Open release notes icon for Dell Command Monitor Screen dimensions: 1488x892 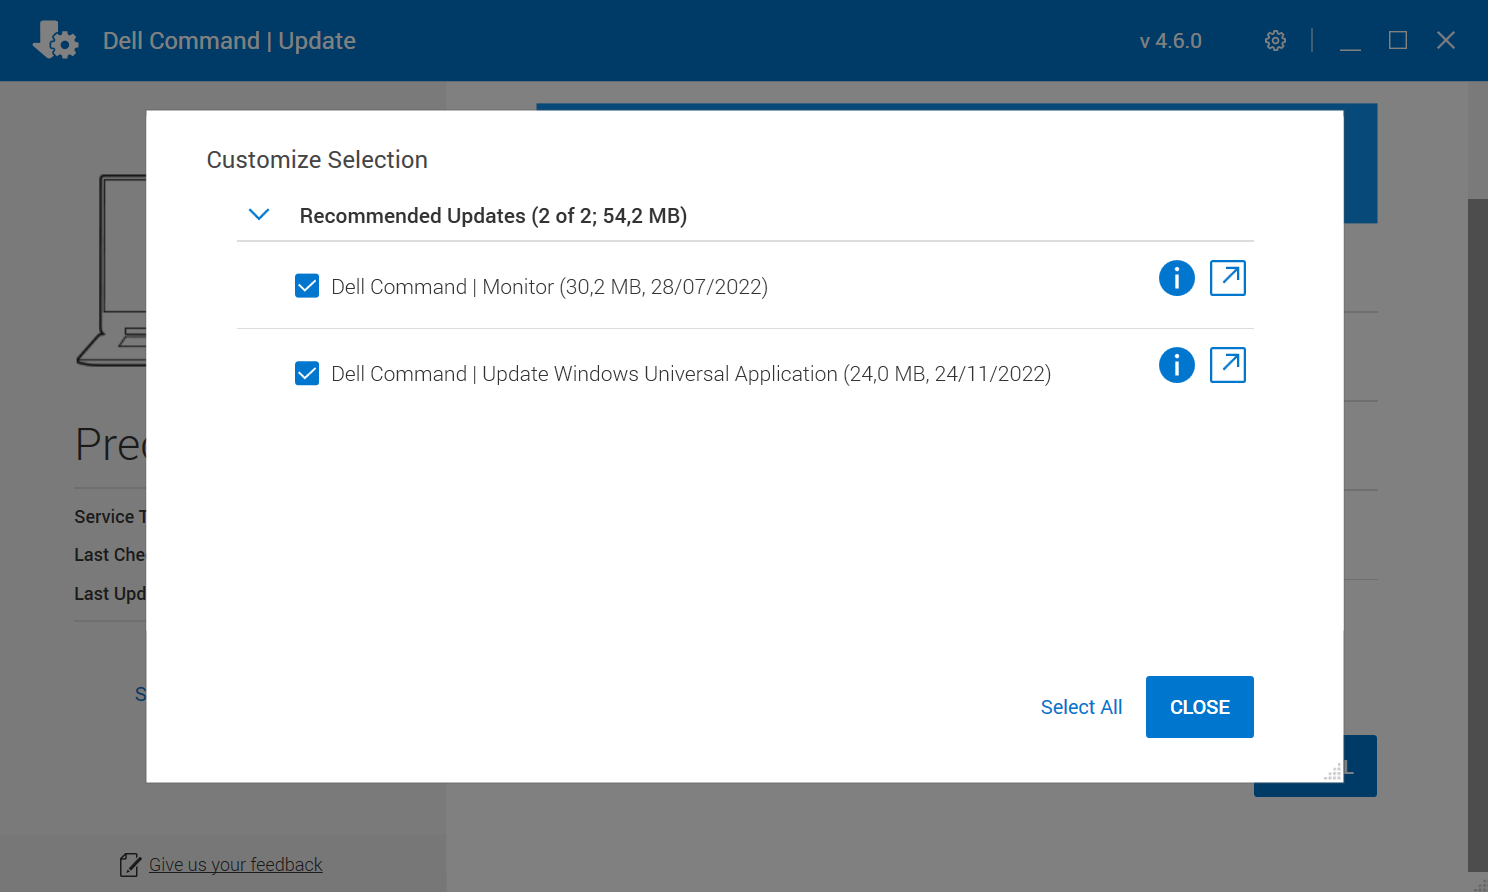pos(1227,278)
